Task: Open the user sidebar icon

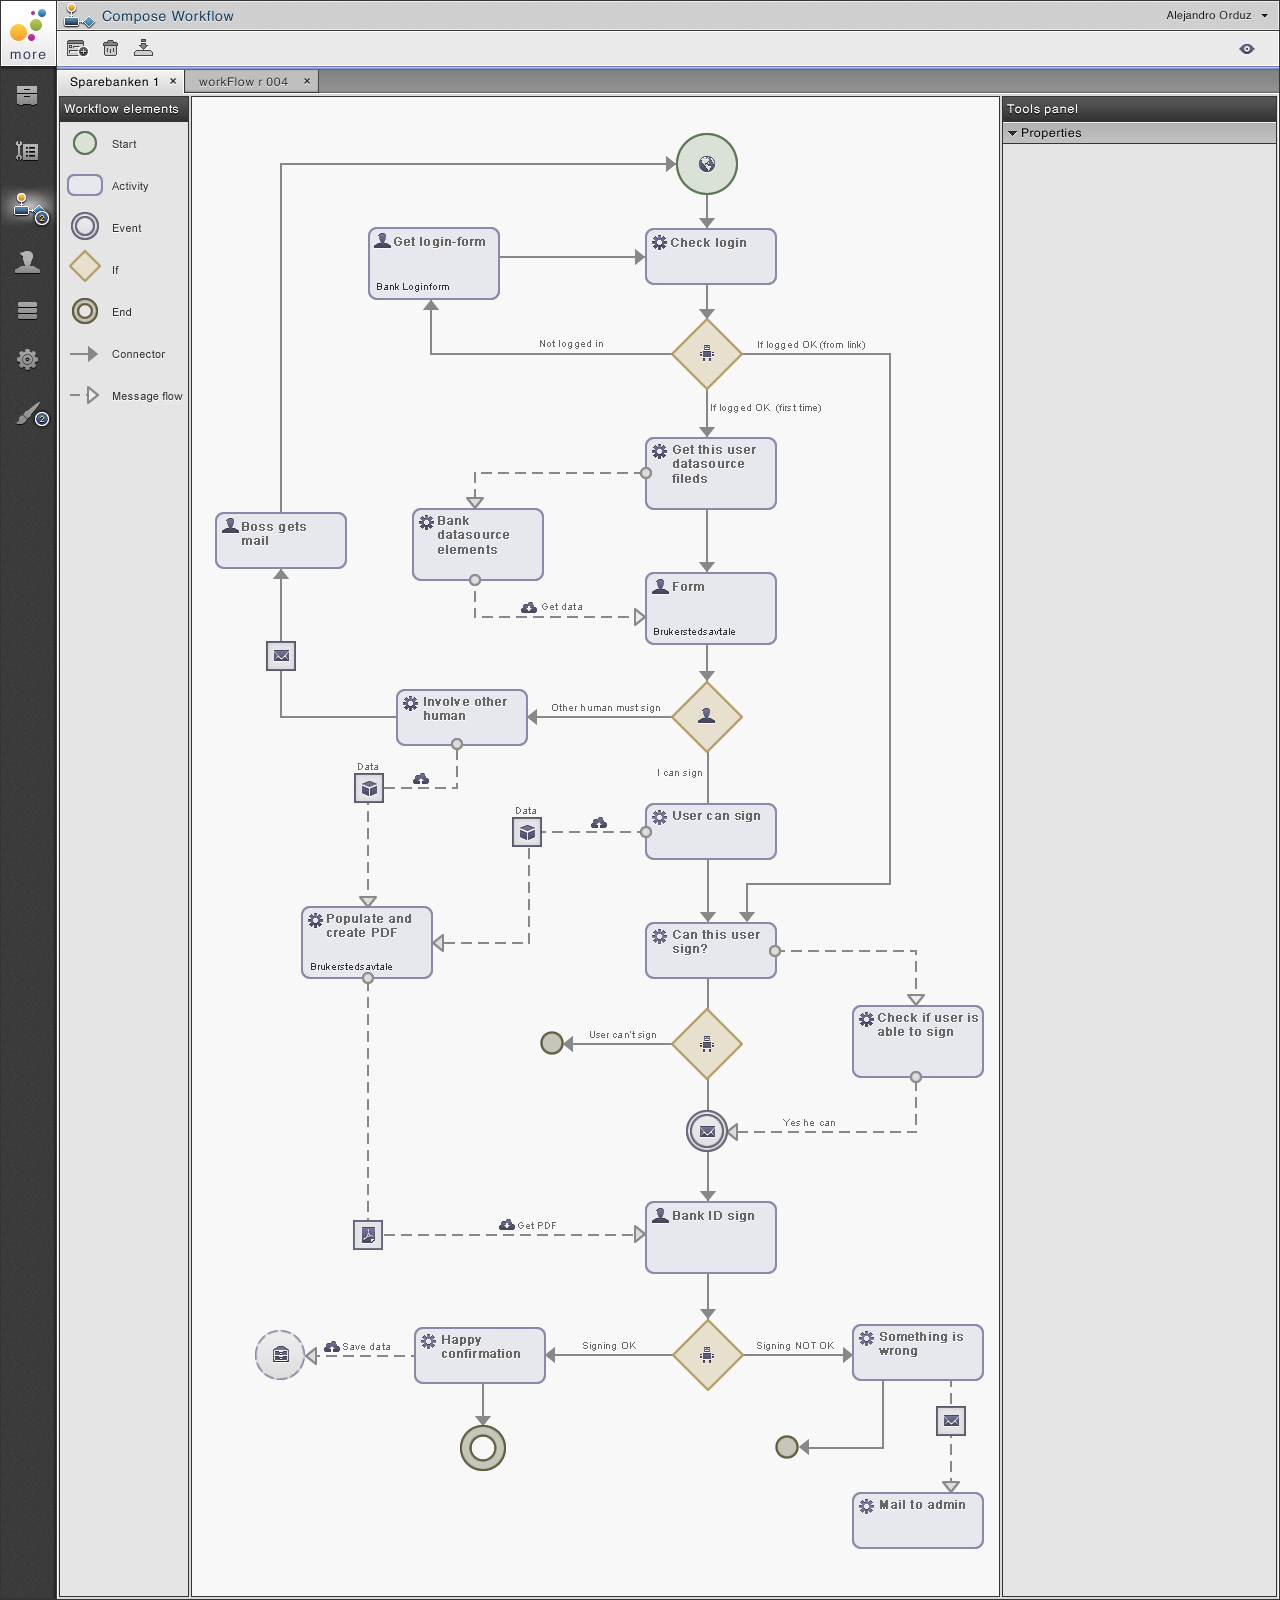Action: pos(28,262)
